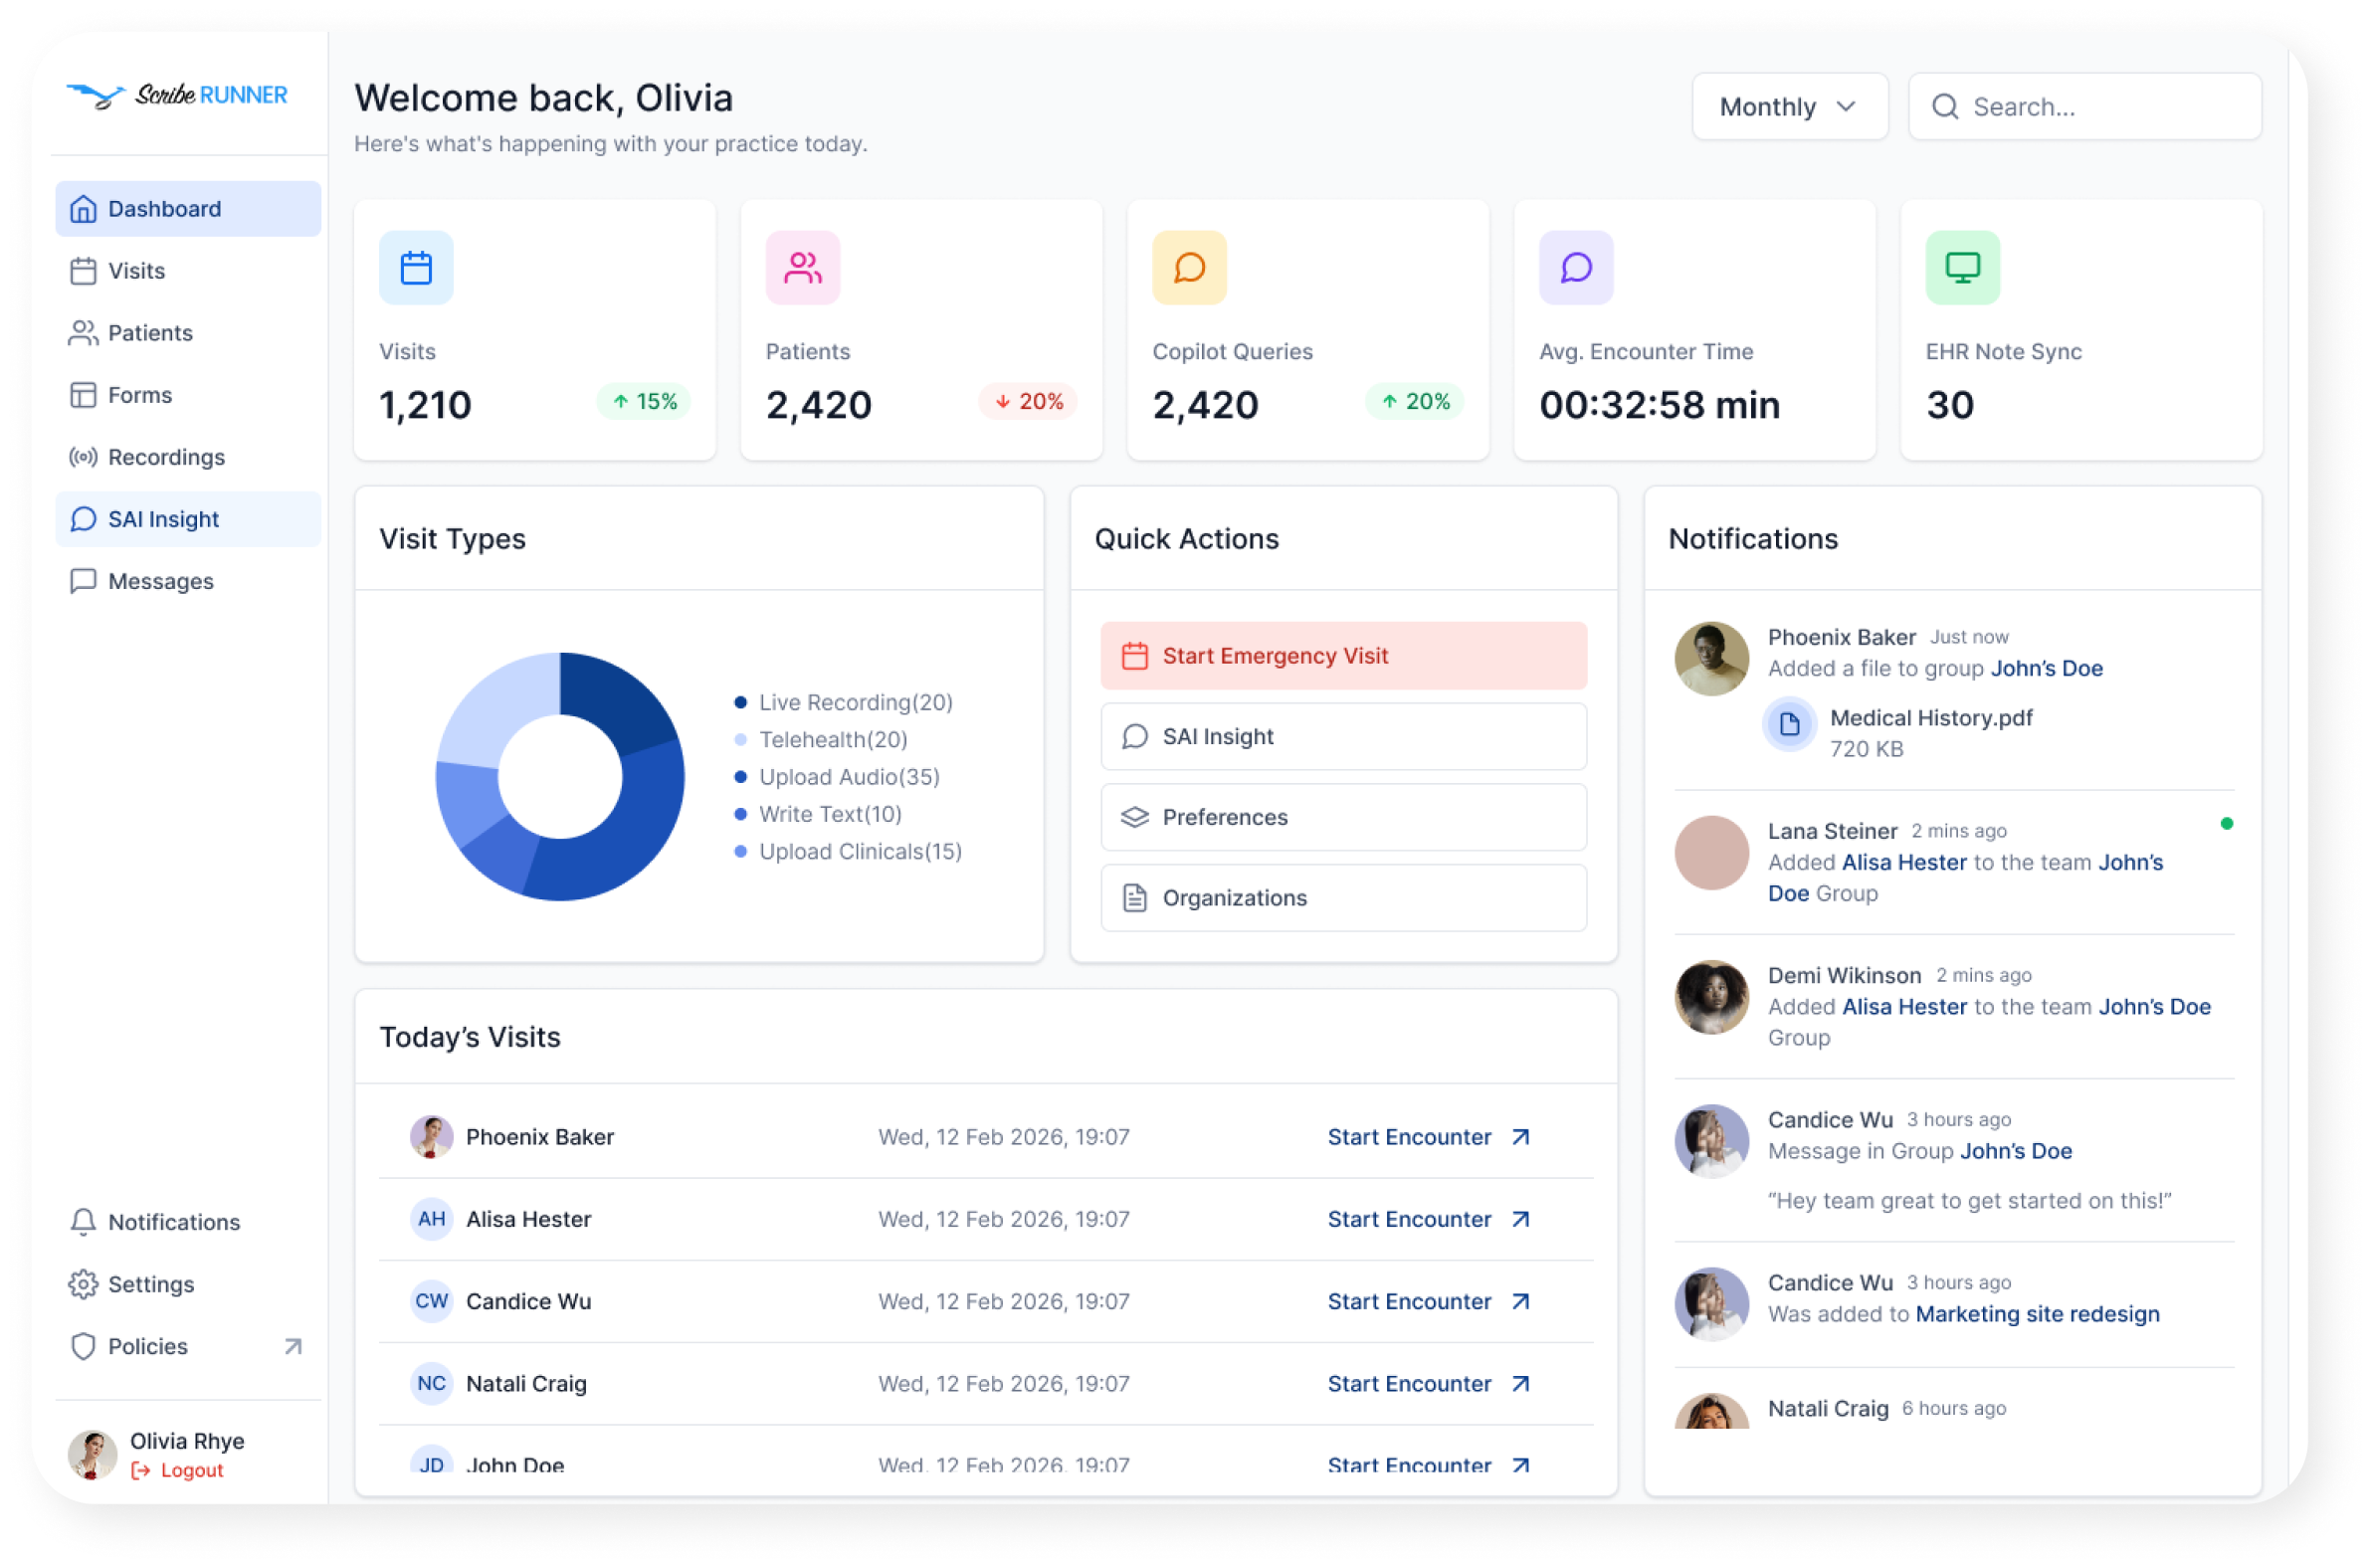
Task: Click the Visits calendar icon card
Action: pos(416,268)
